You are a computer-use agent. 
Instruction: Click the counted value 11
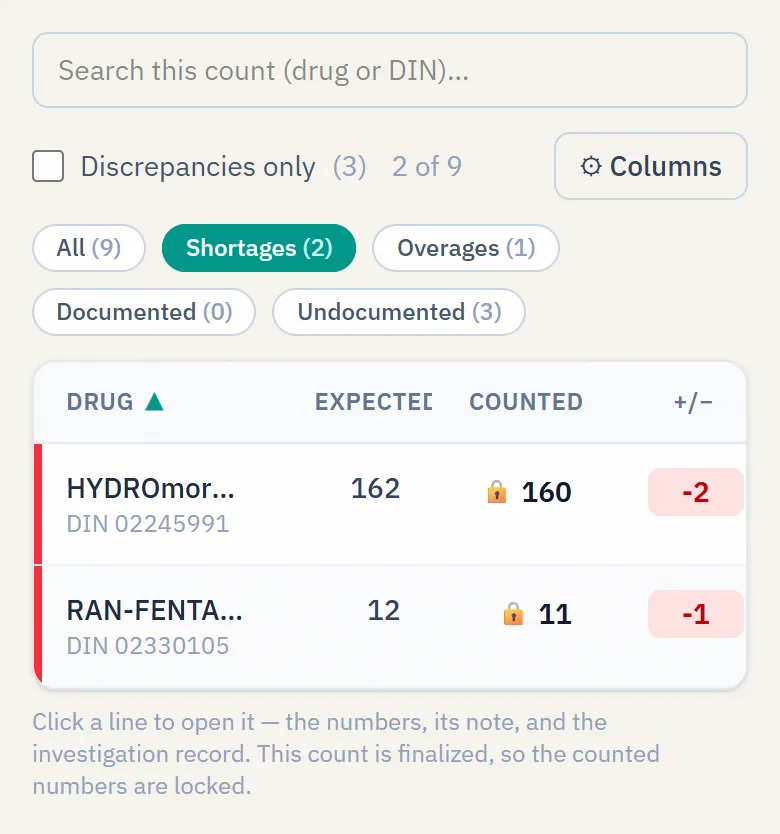555,614
